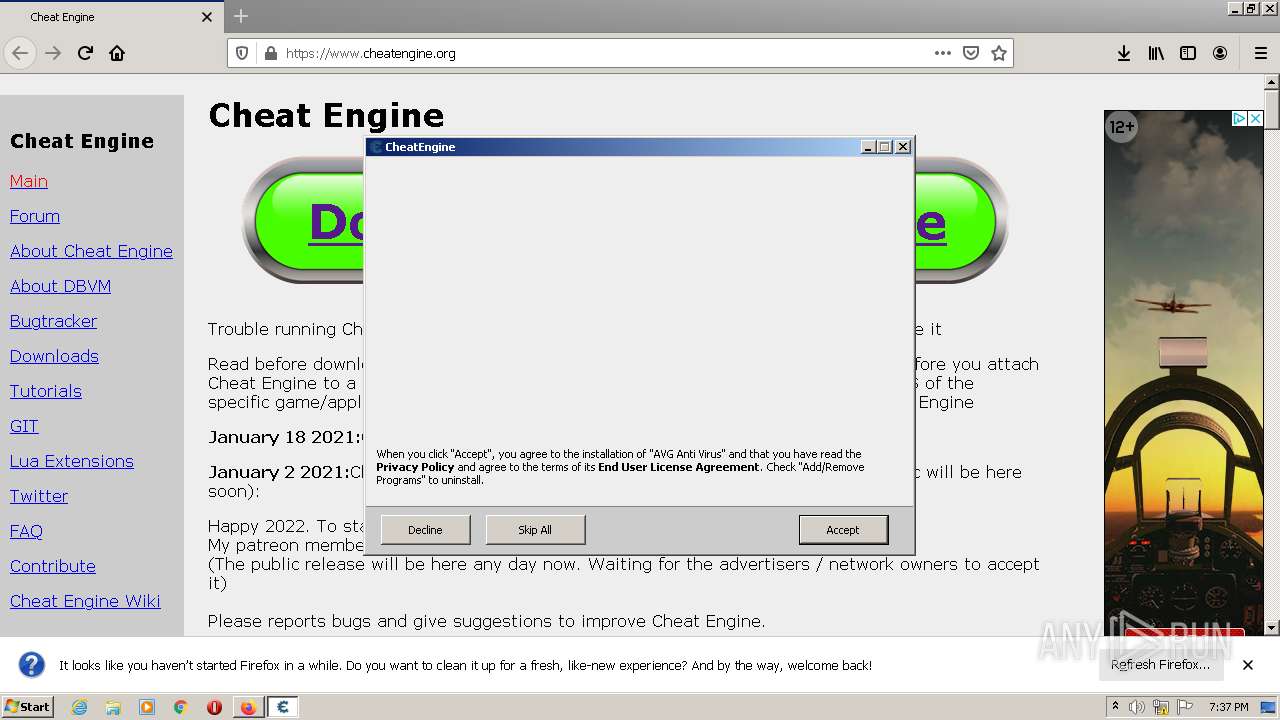
Task: Open Contribute sidebar link
Action: coord(53,566)
